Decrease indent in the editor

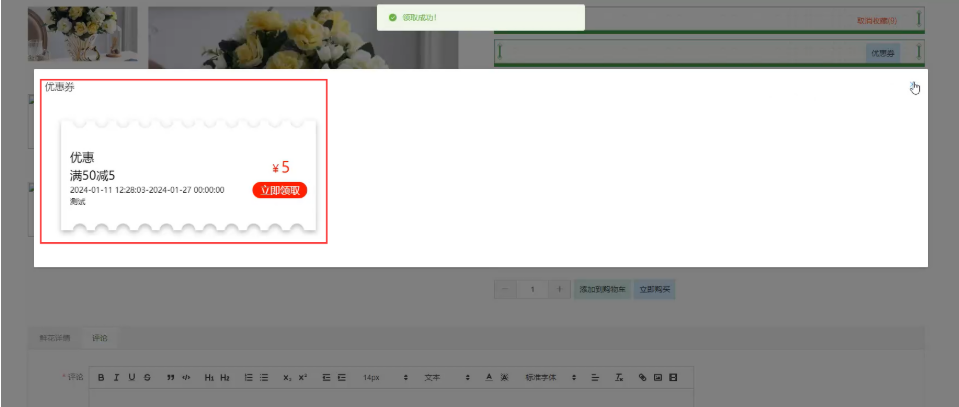327,378
